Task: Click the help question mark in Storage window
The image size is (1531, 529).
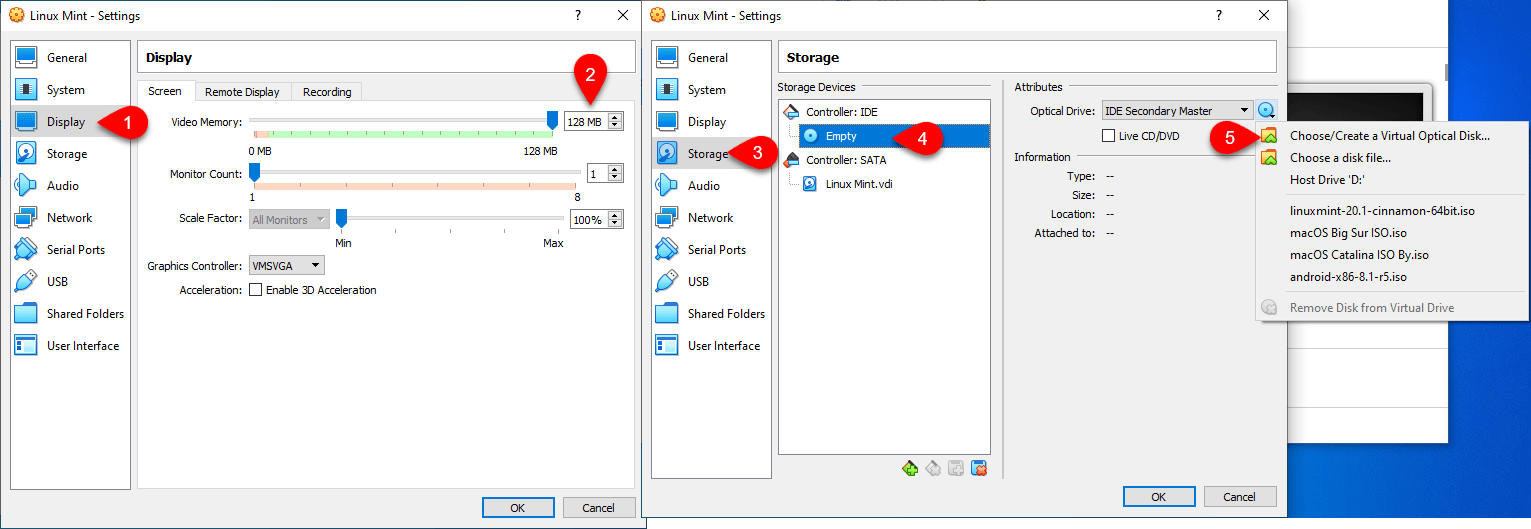Action: [x=1219, y=16]
